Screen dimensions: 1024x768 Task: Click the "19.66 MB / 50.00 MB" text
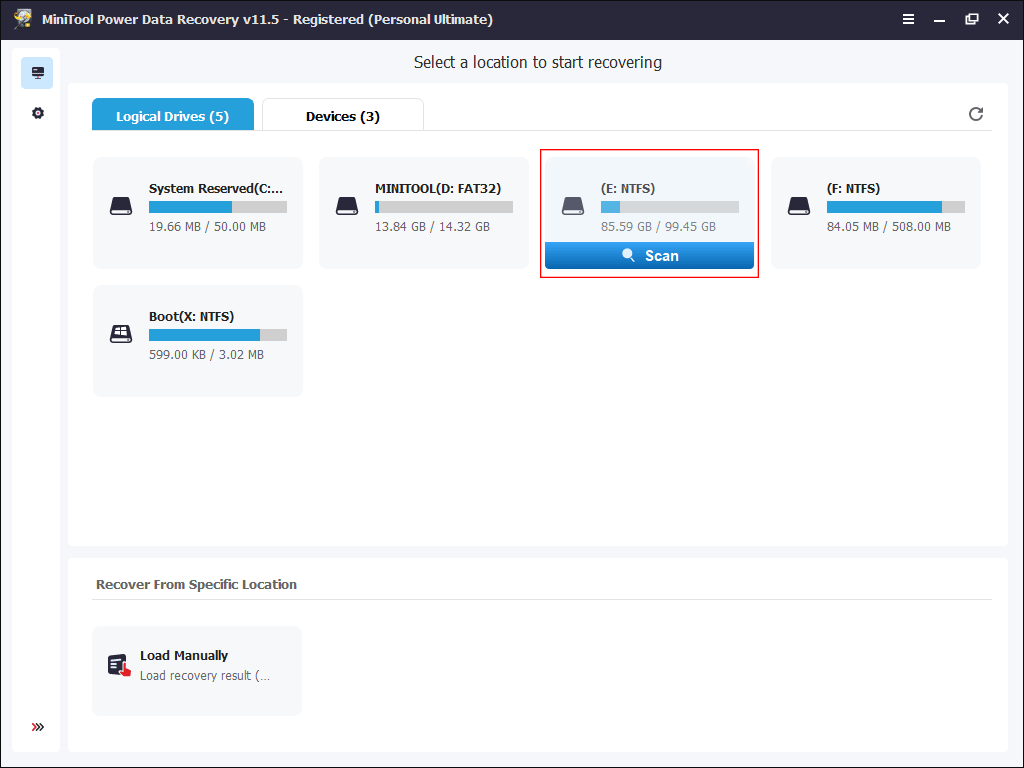tap(207, 227)
